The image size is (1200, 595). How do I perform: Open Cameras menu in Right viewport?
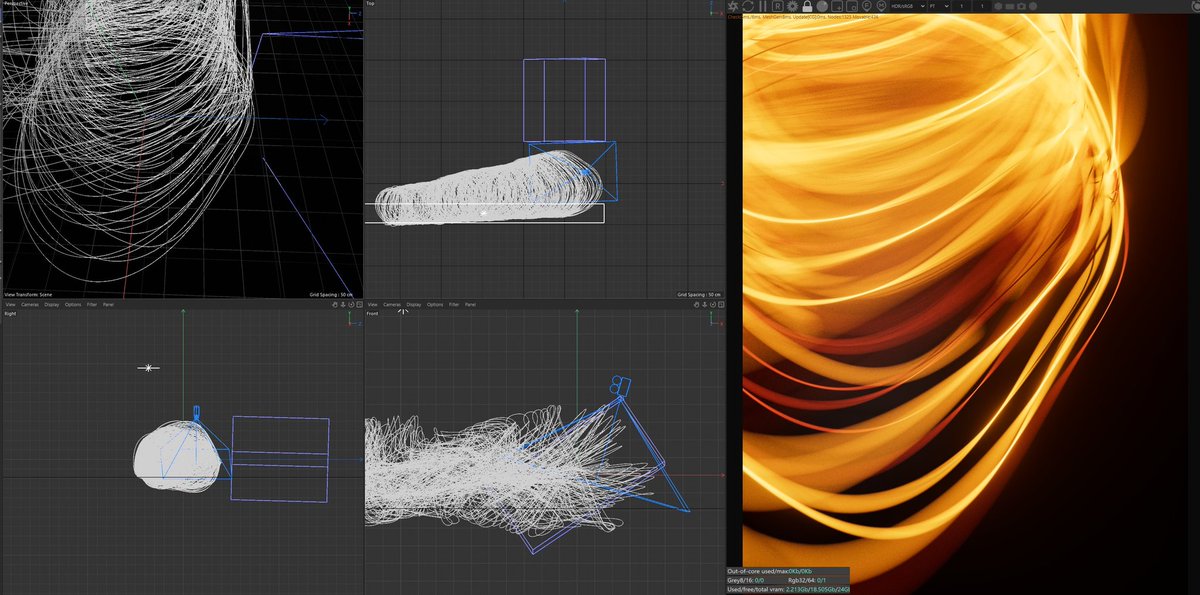(x=30, y=304)
